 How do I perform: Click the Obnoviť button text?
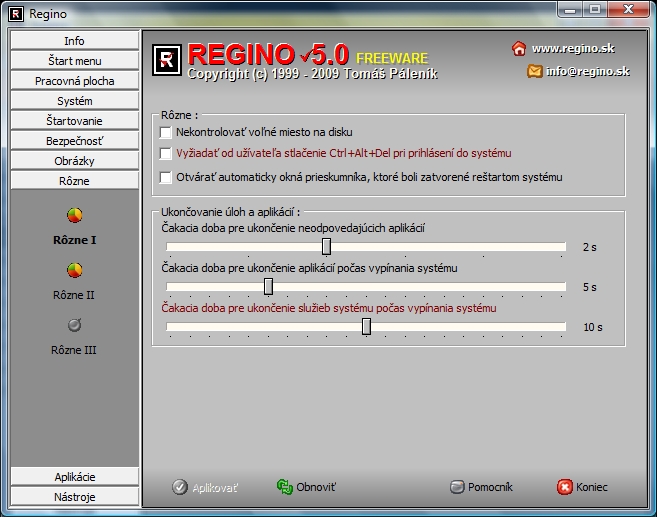(x=316, y=487)
